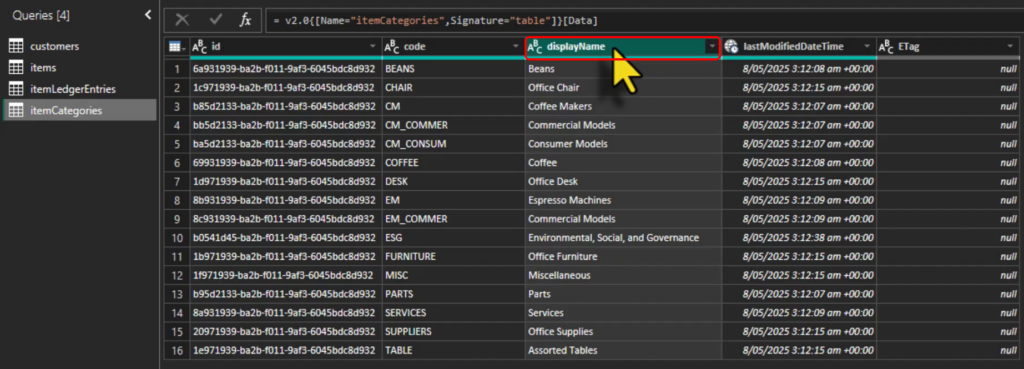Select the itemCategories query
Image resolution: width=1024 pixels, height=369 pixels.
coord(79,110)
